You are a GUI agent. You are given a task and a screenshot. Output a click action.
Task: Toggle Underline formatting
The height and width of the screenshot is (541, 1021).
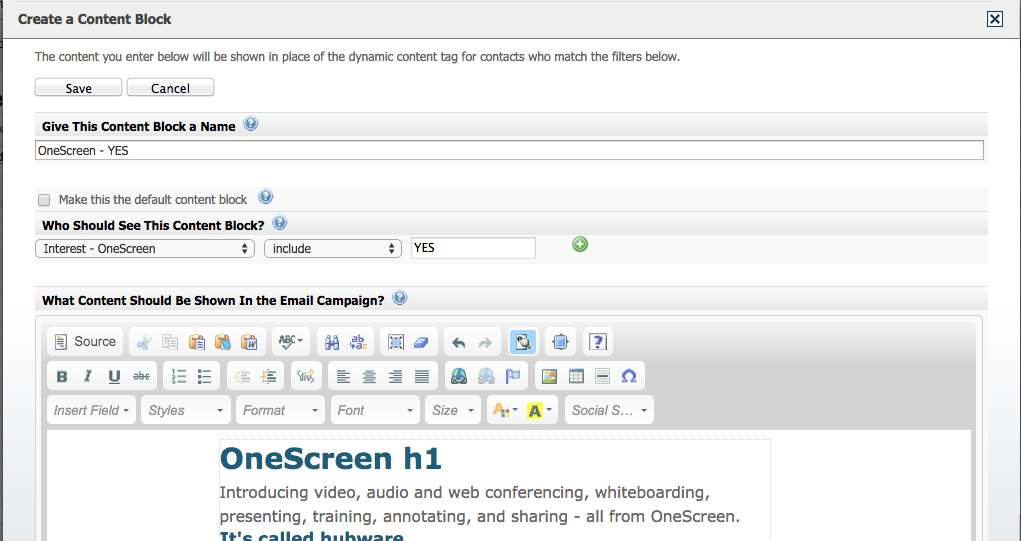pos(115,376)
